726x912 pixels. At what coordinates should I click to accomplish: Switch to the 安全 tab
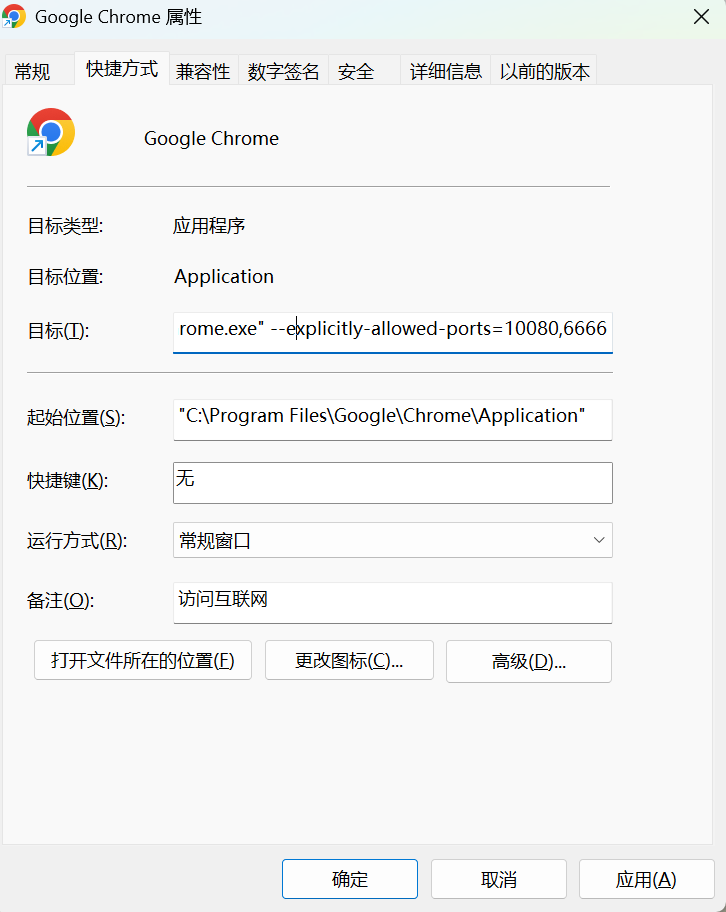tap(356, 71)
